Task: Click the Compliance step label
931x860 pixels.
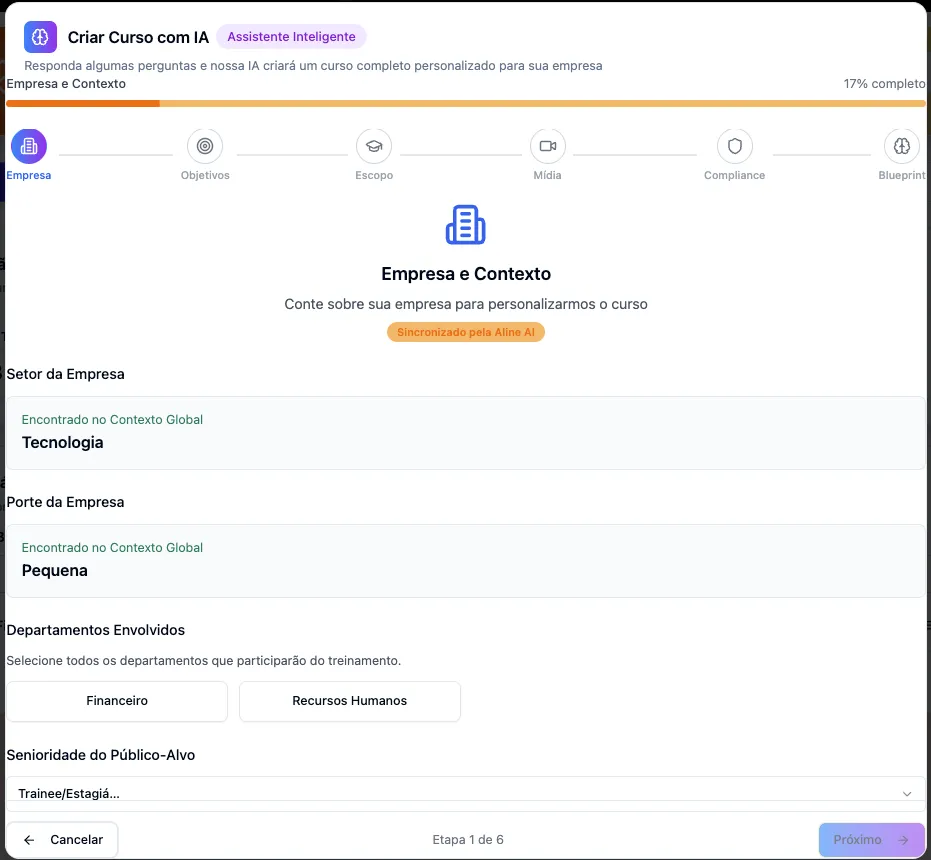Action: [734, 176]
